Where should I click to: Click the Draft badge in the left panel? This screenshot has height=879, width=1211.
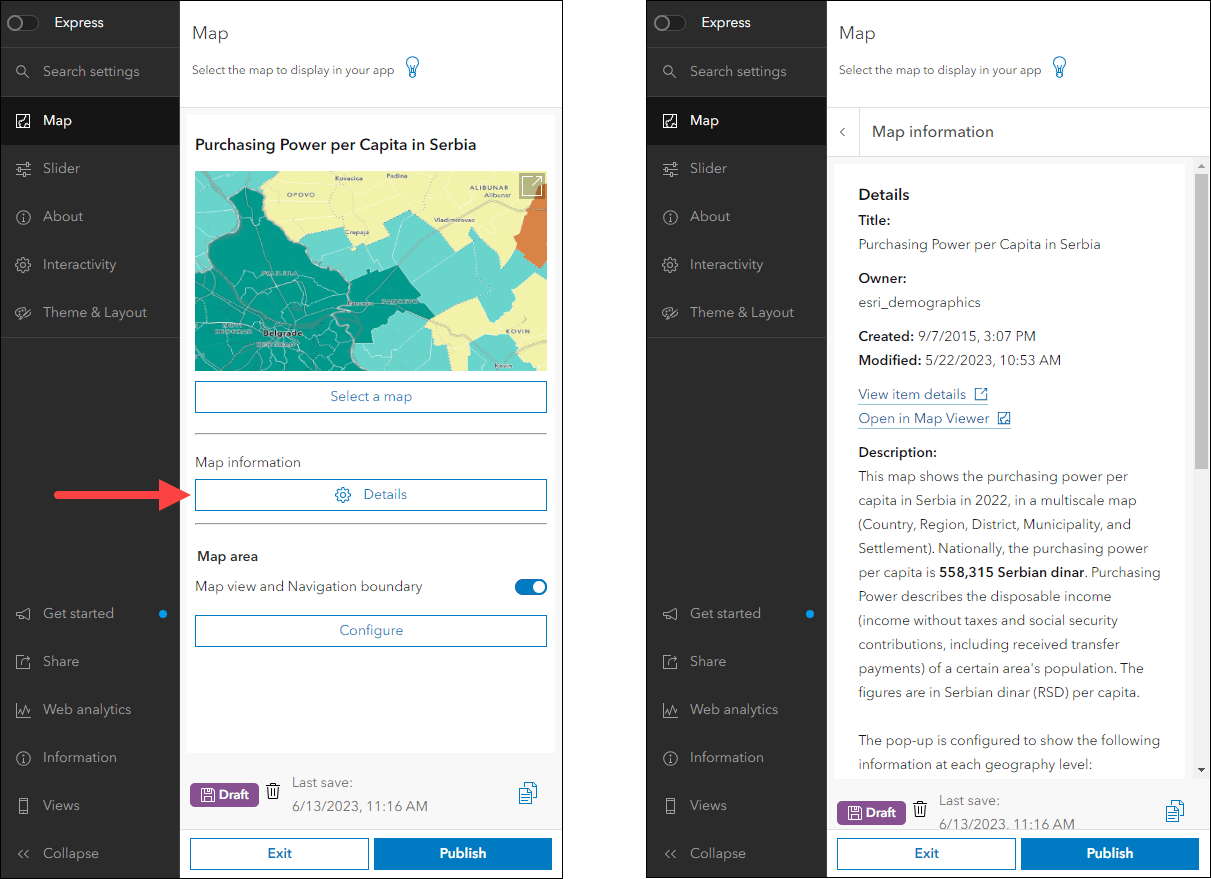click(224, 794)
